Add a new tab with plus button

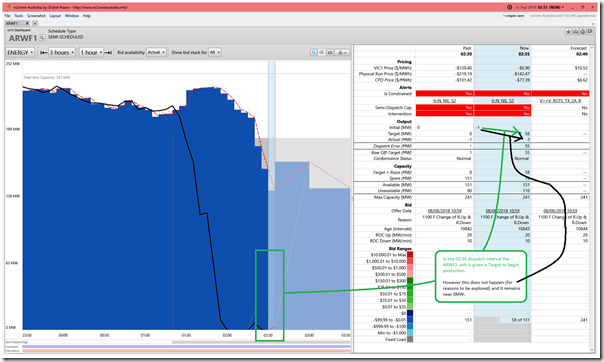35,23
